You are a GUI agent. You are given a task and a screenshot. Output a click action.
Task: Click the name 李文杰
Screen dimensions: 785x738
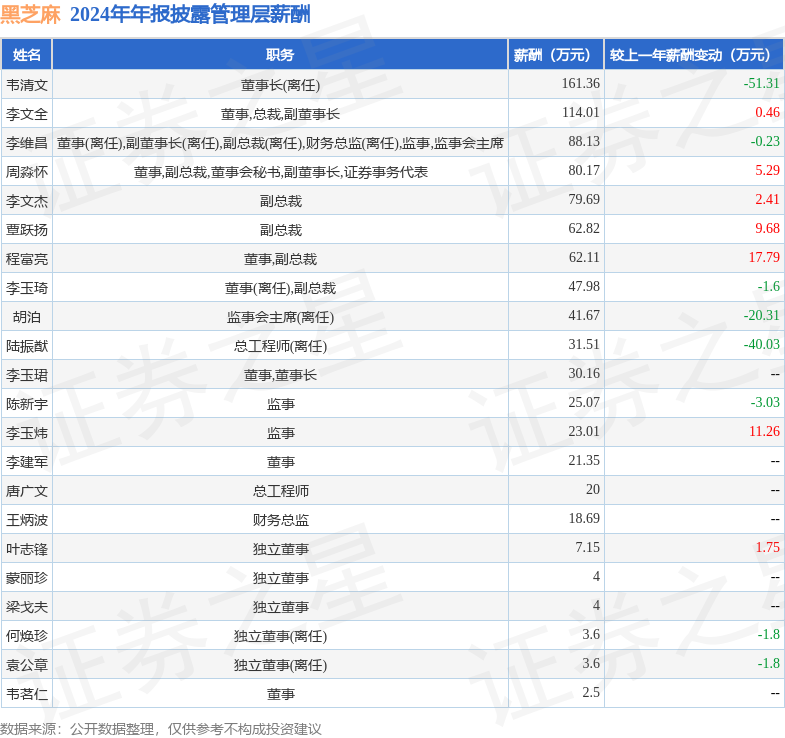[x=27, y=201]
